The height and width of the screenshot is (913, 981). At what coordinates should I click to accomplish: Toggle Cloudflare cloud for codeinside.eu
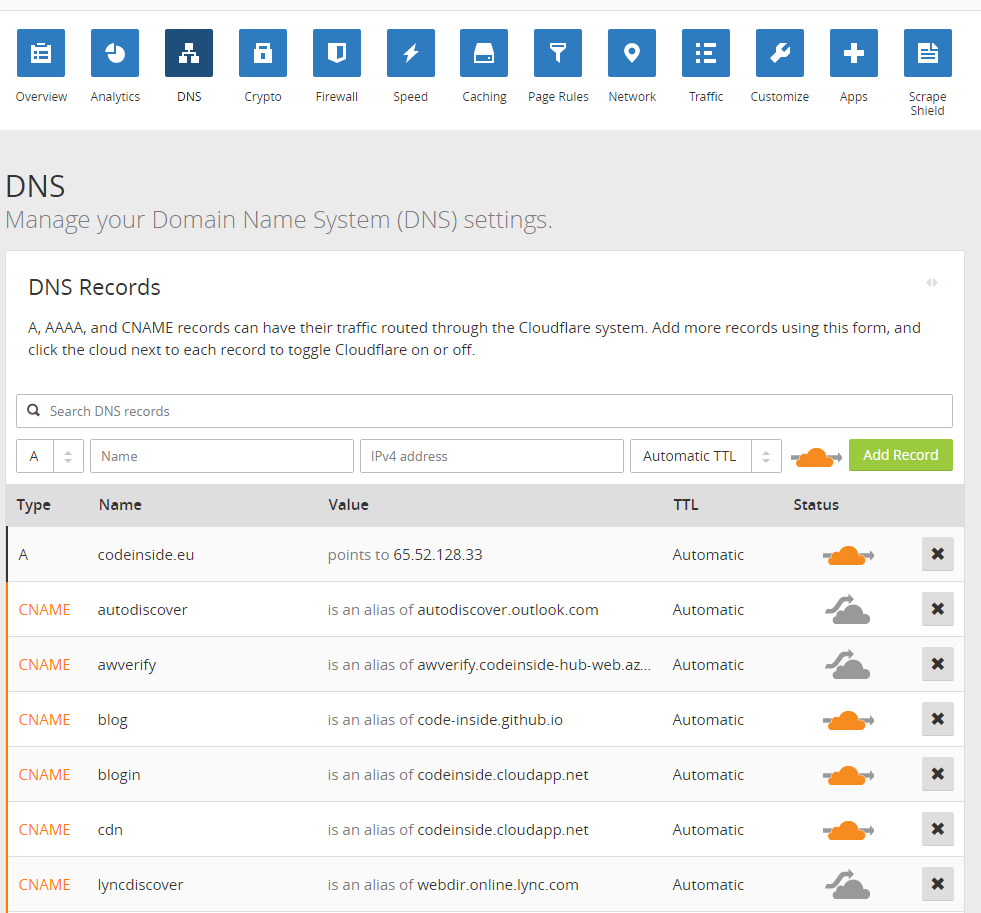(x=848, y=555)
